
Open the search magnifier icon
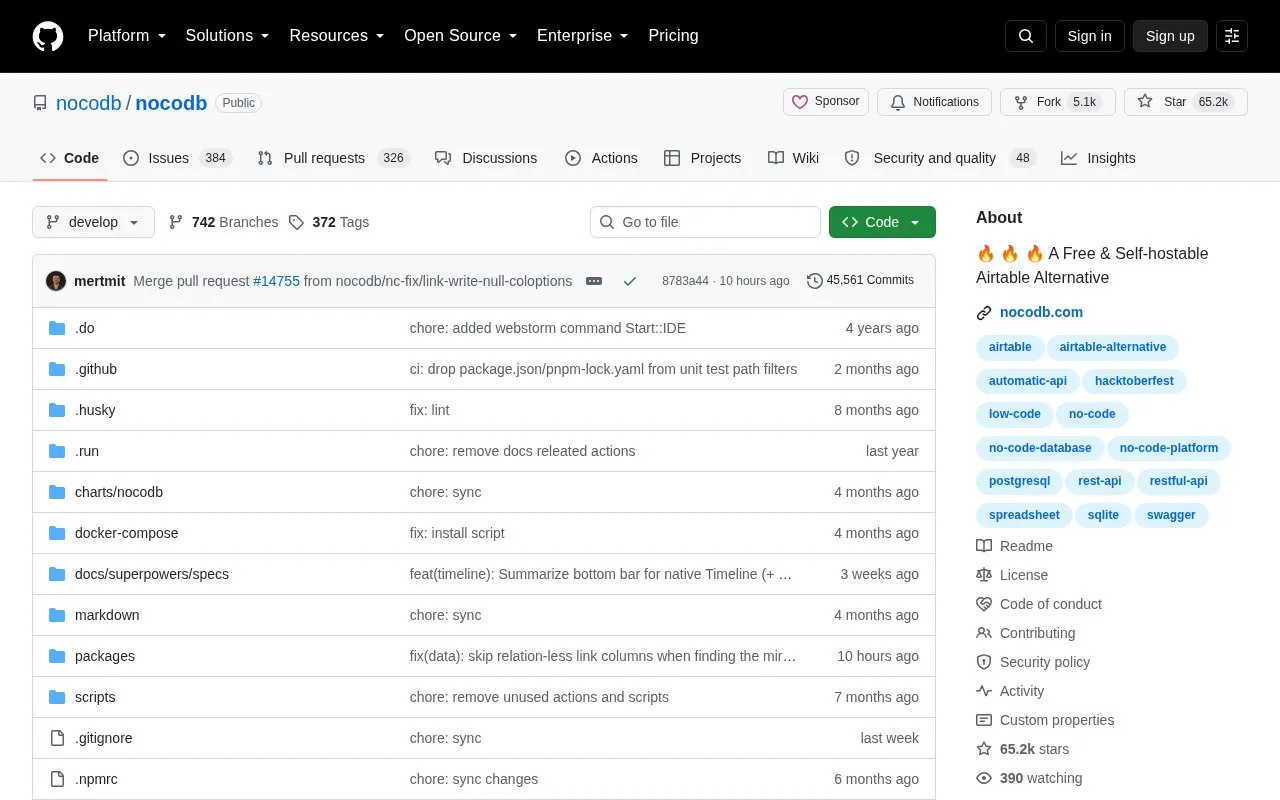coord(1026,36)
